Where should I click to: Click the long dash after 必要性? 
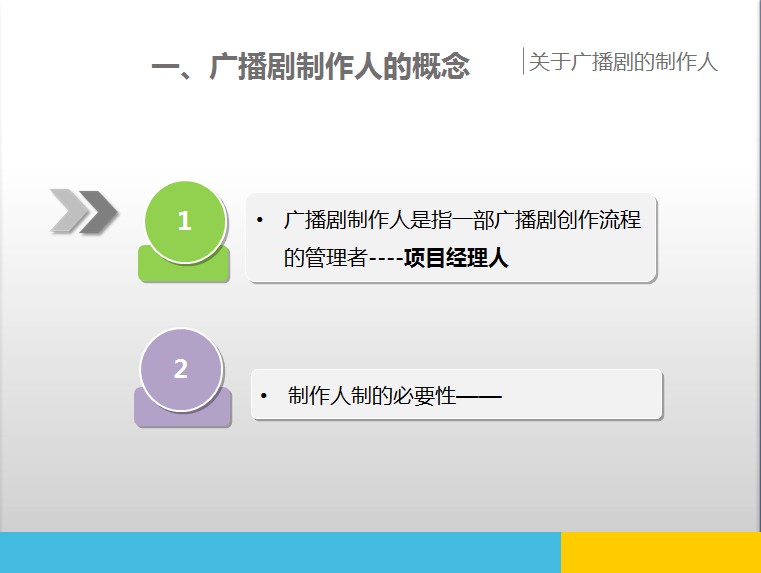point(478,396)
